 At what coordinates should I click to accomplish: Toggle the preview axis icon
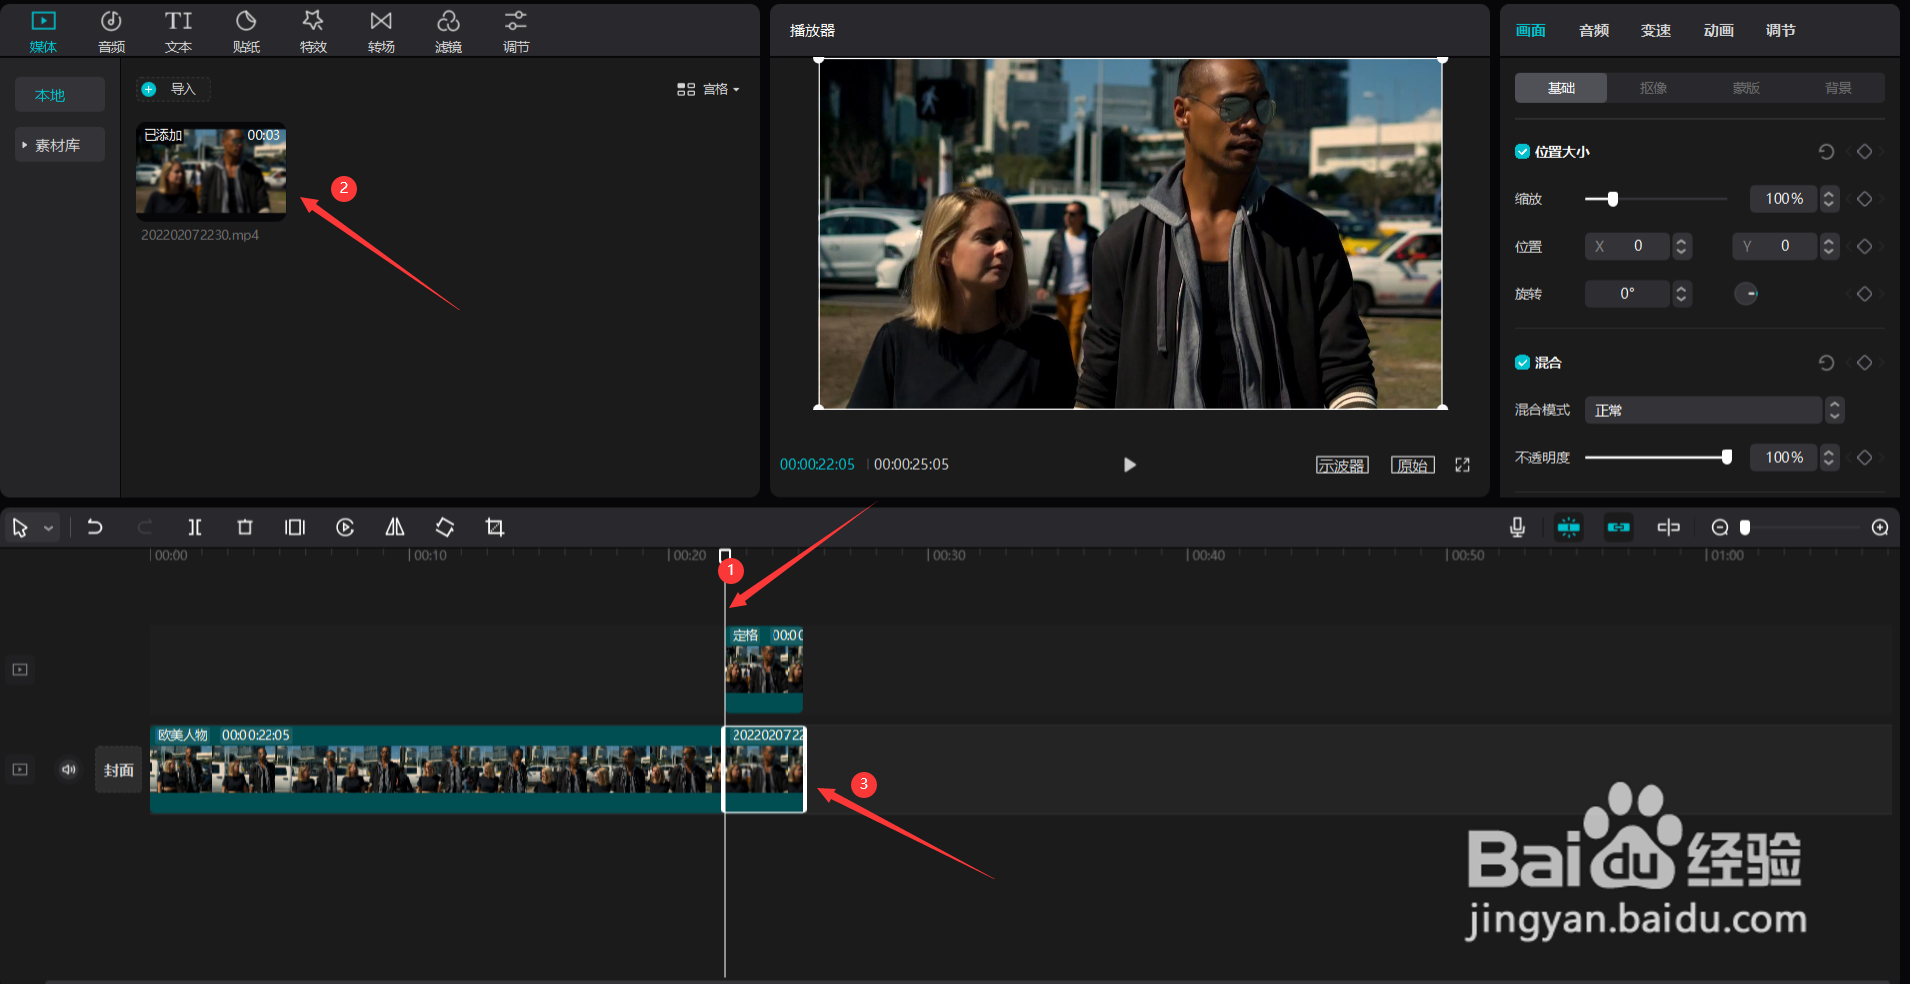[1668, 527]
